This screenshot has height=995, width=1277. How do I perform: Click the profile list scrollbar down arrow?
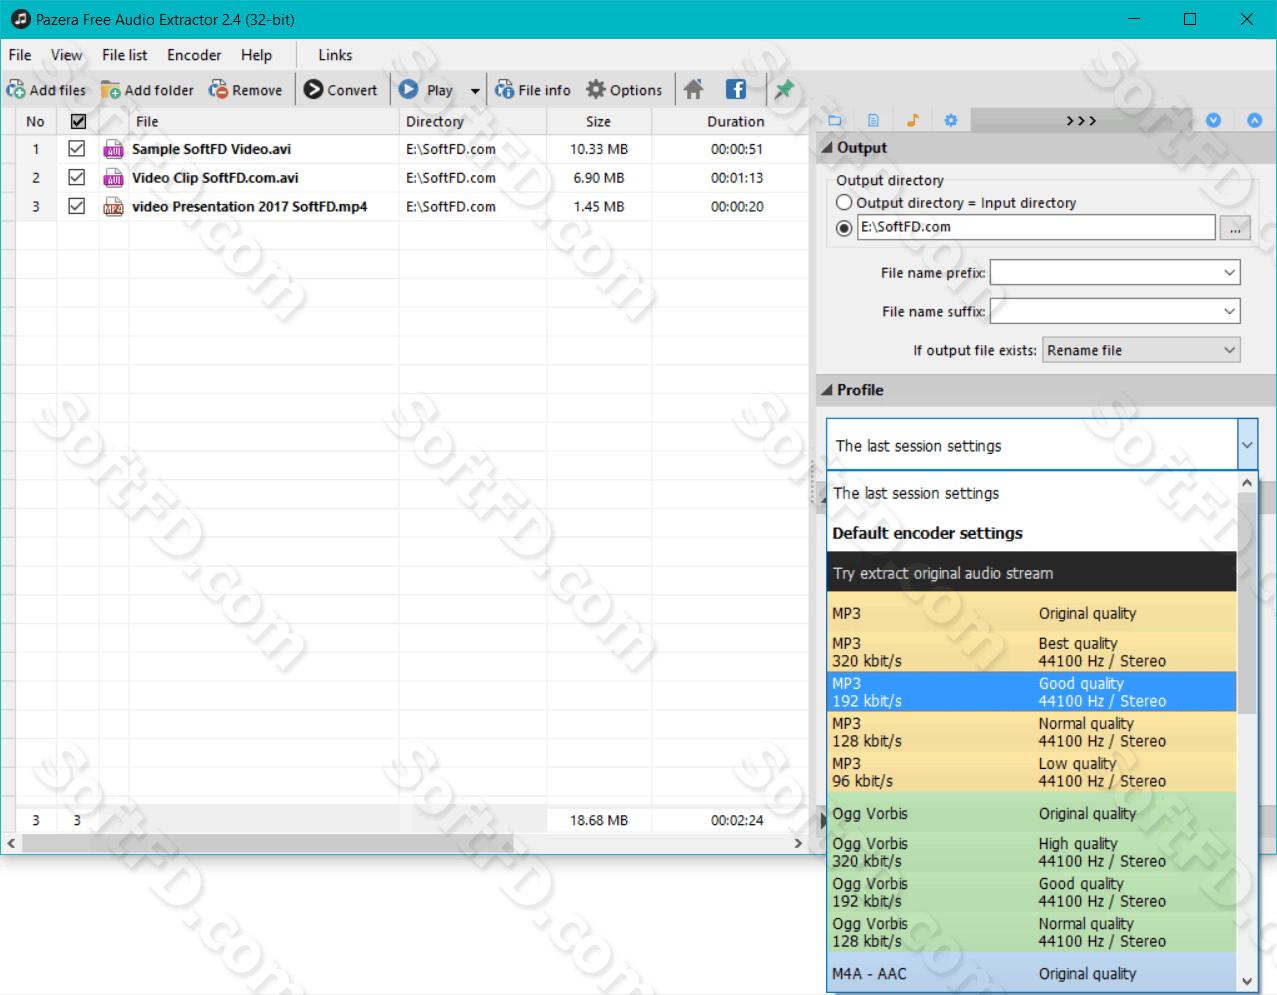(x=1247, y=981)
